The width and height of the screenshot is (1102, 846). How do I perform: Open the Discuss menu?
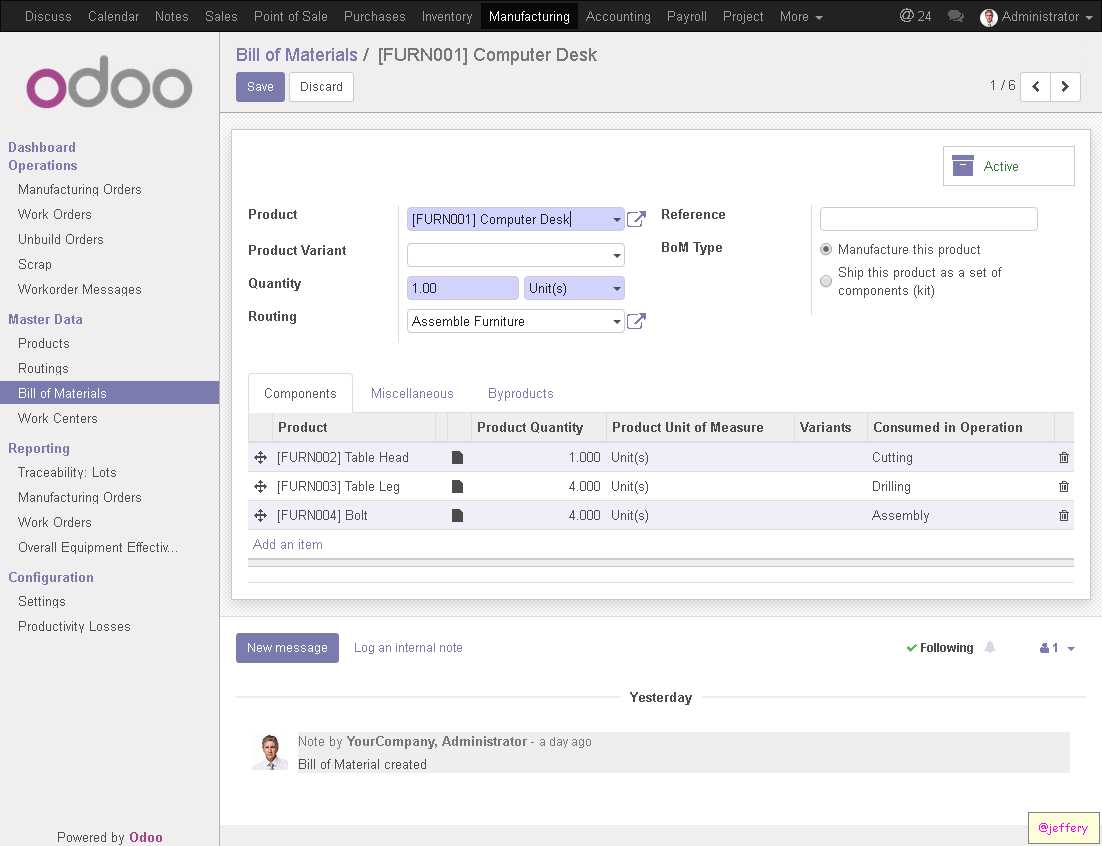[48, 16]
